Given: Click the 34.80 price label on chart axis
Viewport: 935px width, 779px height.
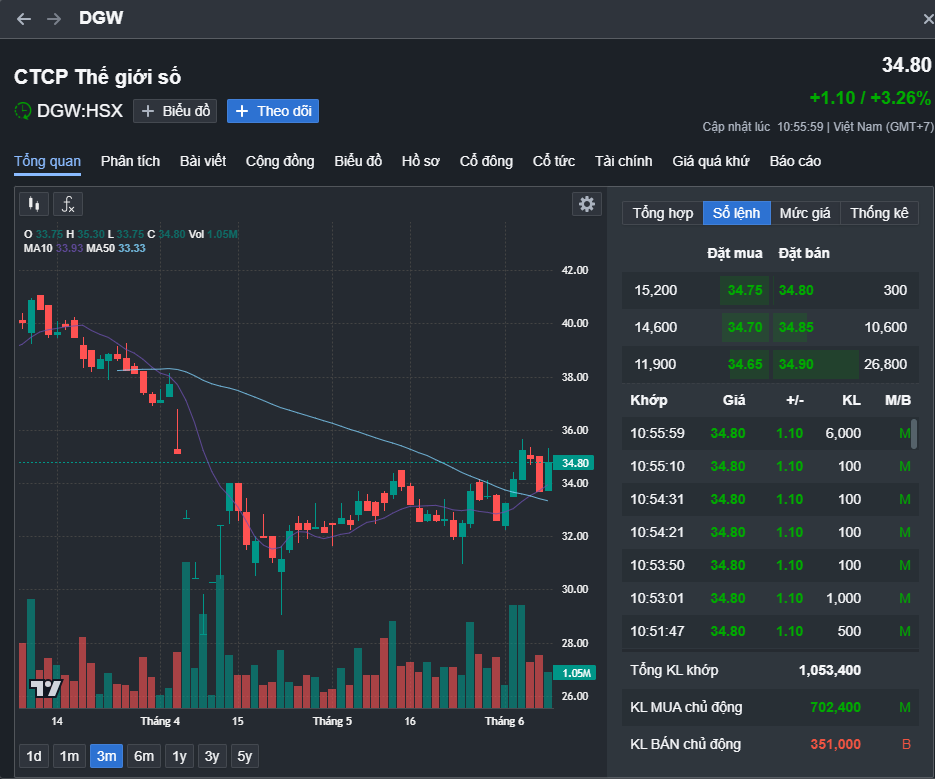Looking at the screenshot, I should (574, 463).
